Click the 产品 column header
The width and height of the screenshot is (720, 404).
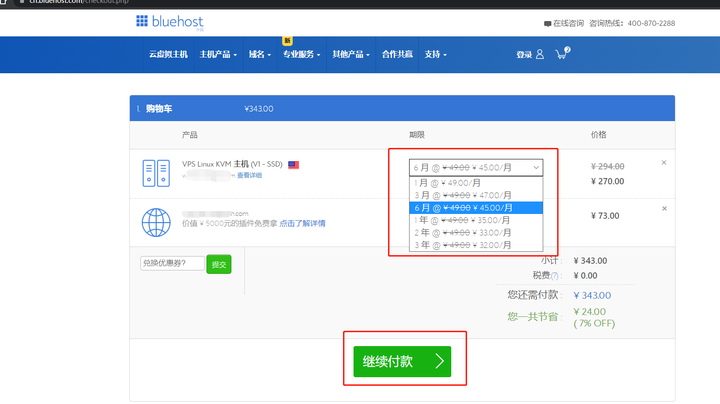point(189,135)
